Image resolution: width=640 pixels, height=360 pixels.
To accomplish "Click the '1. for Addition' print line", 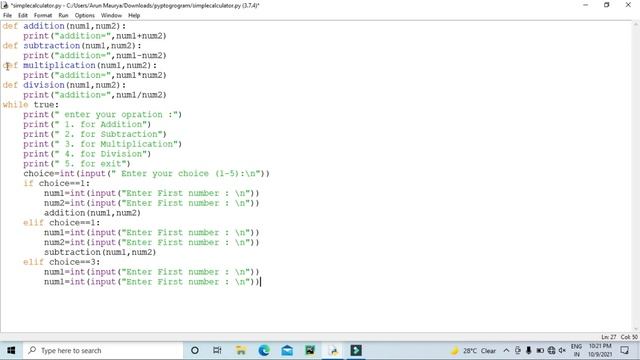I will coord(87,124).
